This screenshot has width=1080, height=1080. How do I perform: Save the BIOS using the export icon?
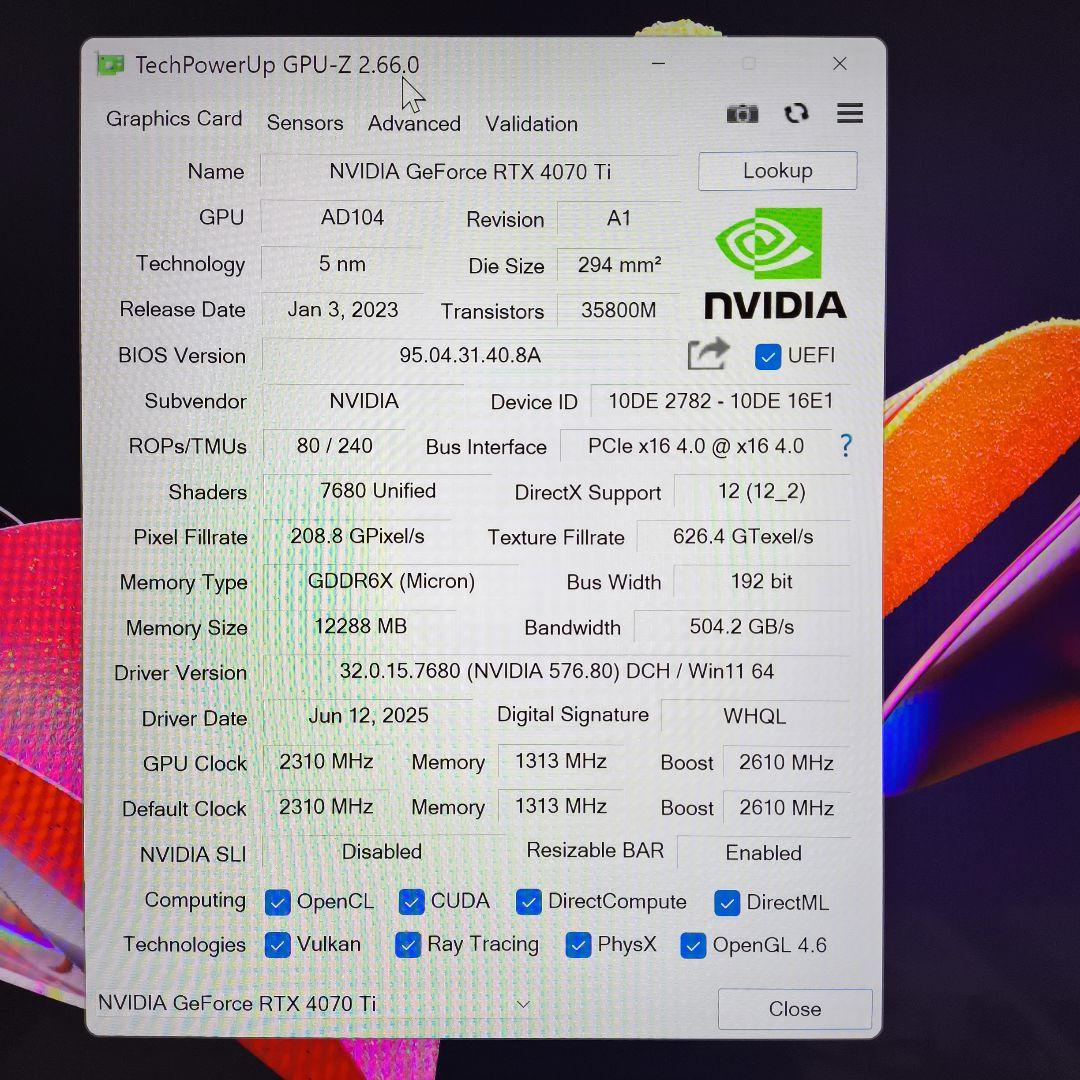[x=708, y=354]
